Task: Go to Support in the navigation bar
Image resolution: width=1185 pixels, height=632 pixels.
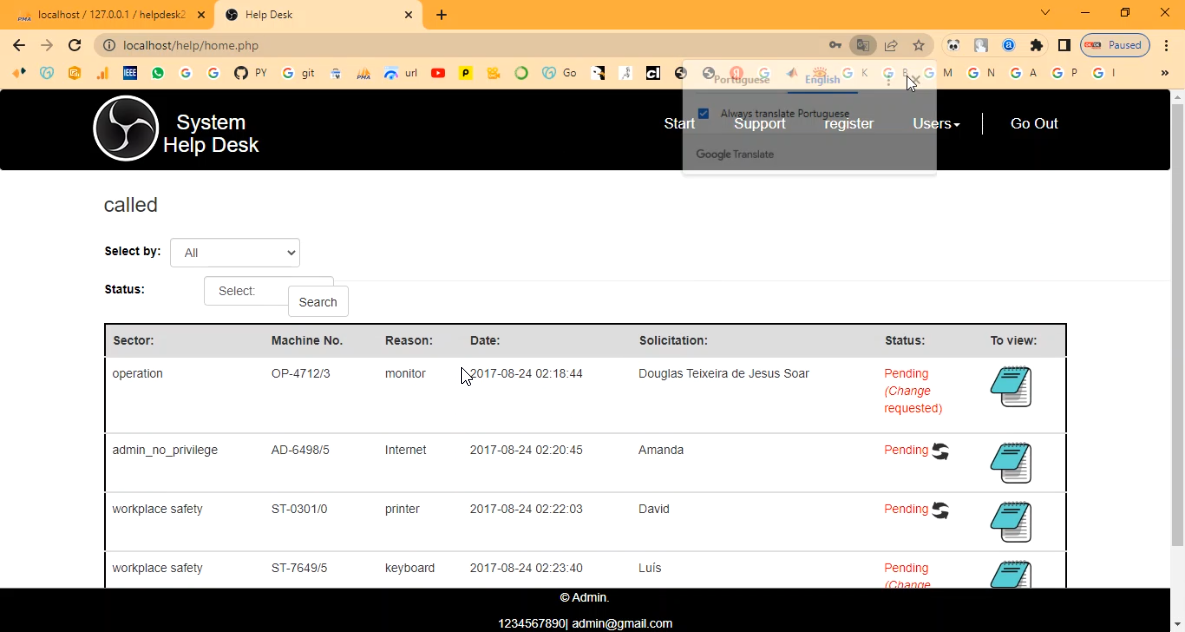Action: point(759,124)
